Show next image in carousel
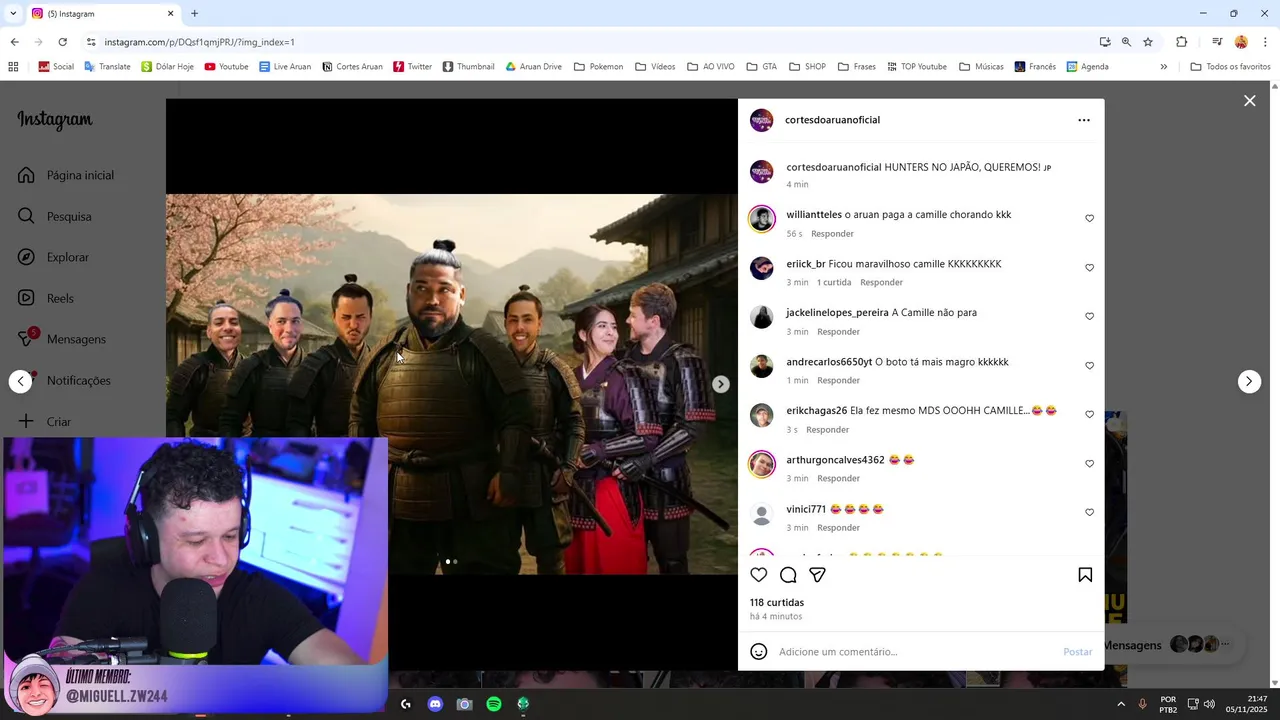 720,384
